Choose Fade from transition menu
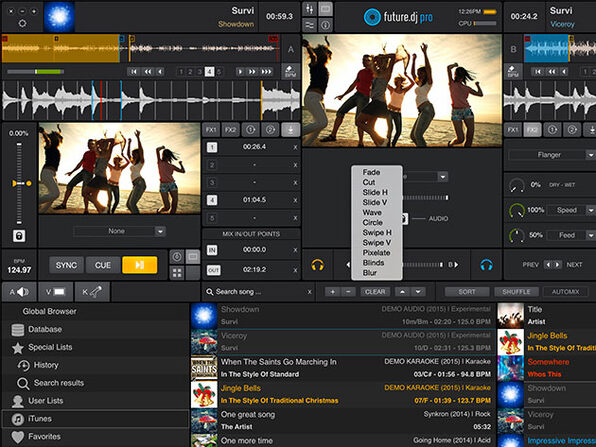This screenshot has height=447, width=596. coord(371,172)
